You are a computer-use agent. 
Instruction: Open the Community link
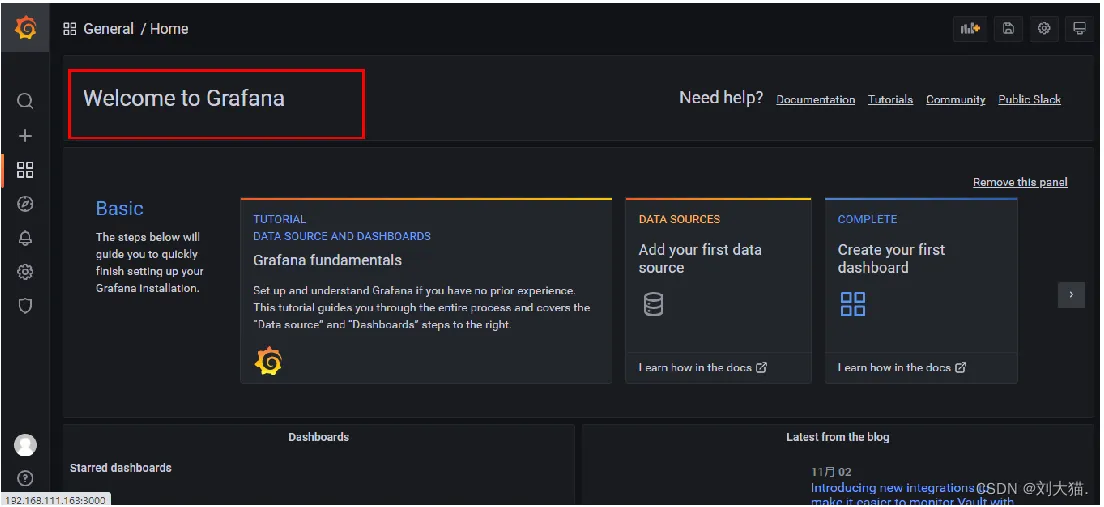coord(955,100)
